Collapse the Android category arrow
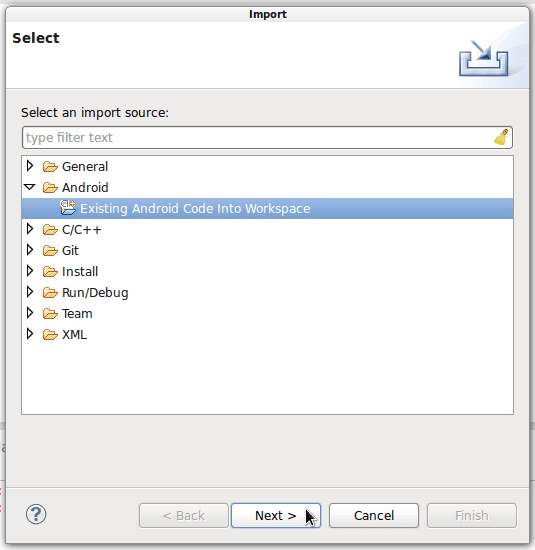535x550 pixels. [30, 187]
